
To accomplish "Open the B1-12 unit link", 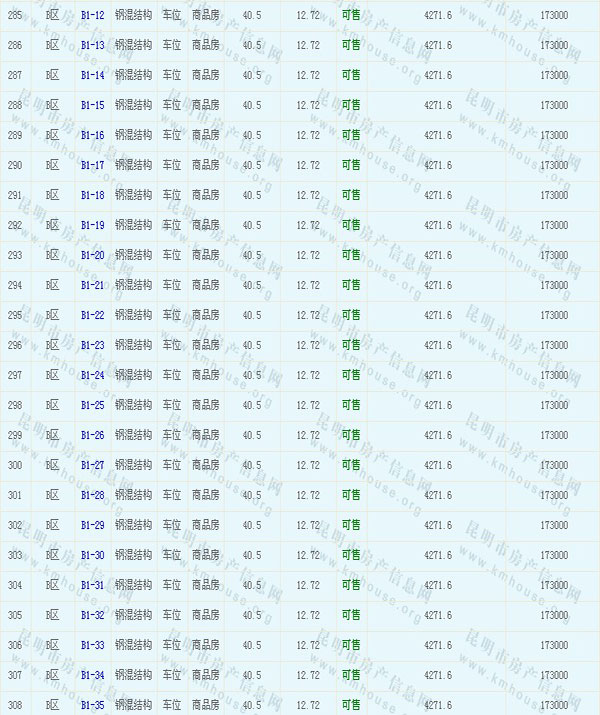I will coord(92,15).
